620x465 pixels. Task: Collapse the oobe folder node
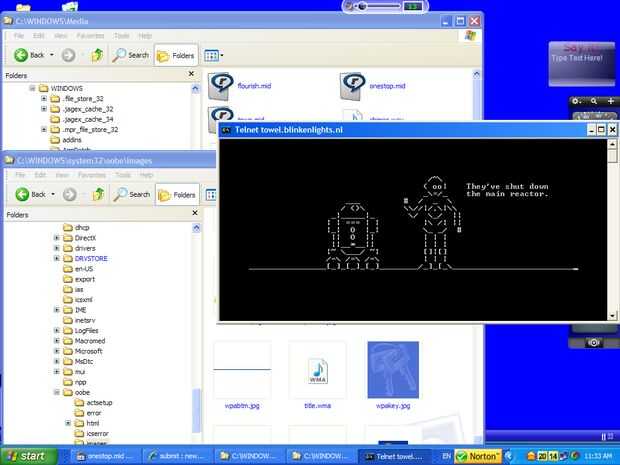tap(57, 392)
